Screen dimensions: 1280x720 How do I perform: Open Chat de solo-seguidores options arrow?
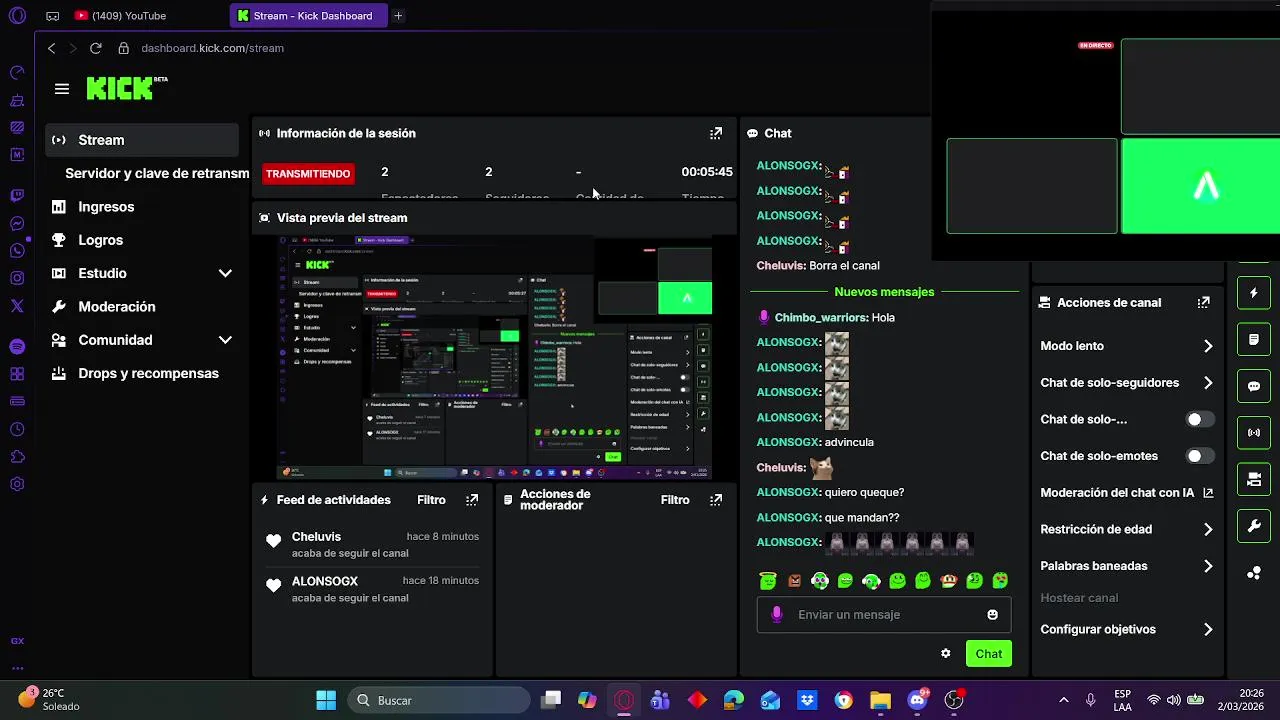click(1208, 383)
